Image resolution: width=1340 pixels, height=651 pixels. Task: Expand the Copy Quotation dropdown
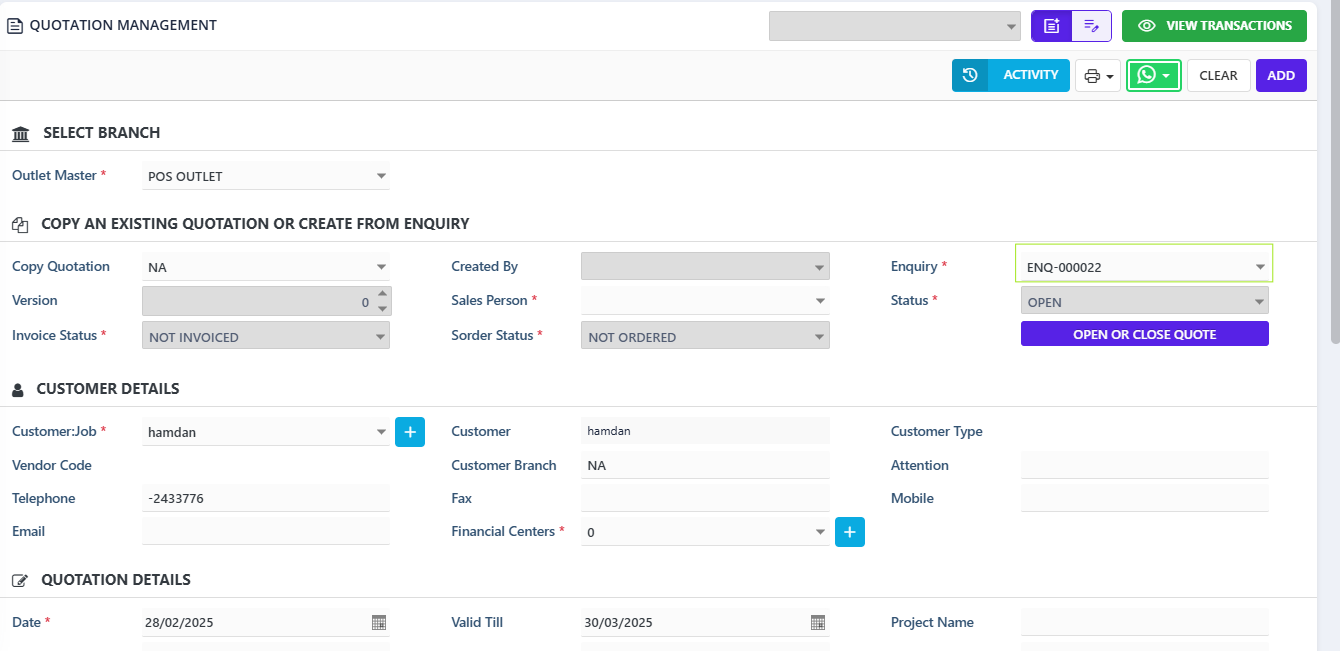[x=381, y=267]
